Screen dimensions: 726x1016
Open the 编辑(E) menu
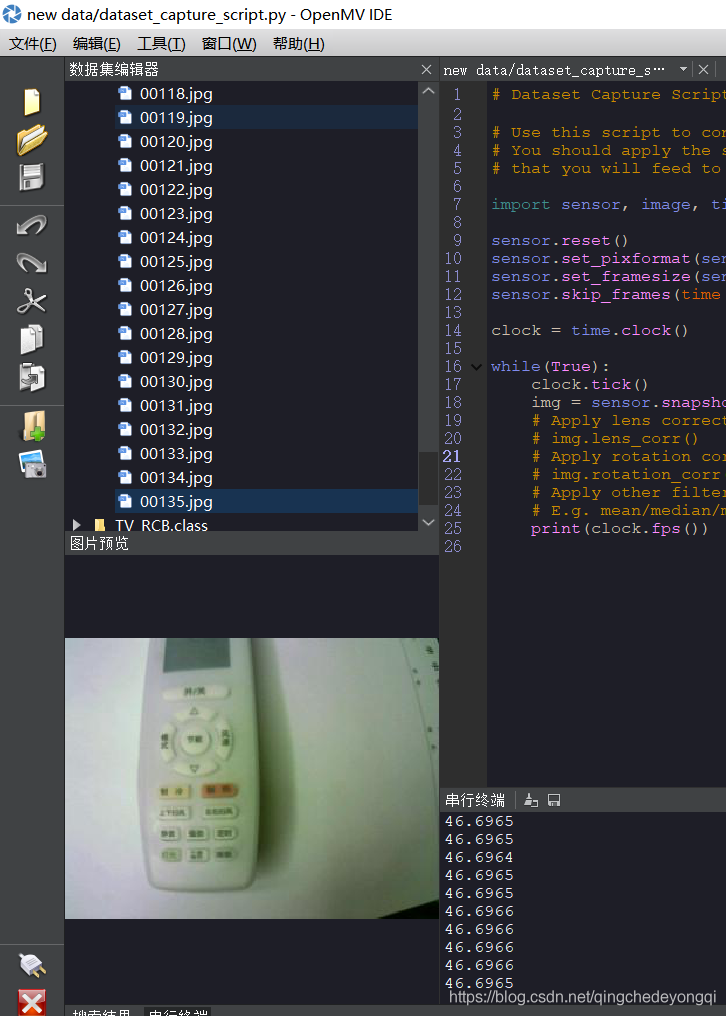tap(97, 44)
